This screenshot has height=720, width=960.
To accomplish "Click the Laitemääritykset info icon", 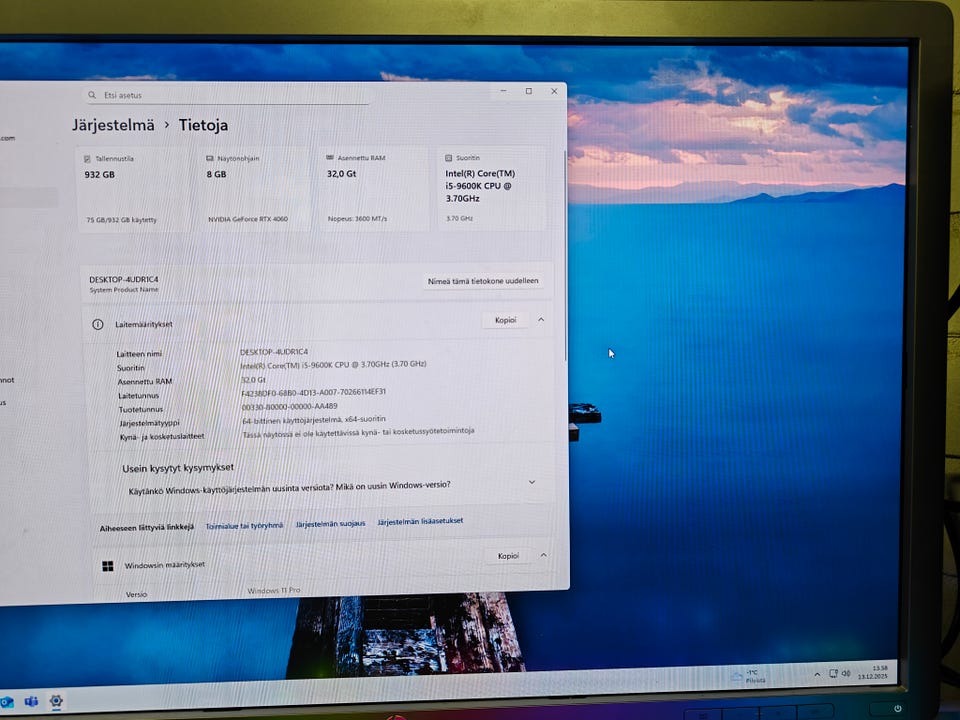I will pyautogui.click(x=97, y=324).
